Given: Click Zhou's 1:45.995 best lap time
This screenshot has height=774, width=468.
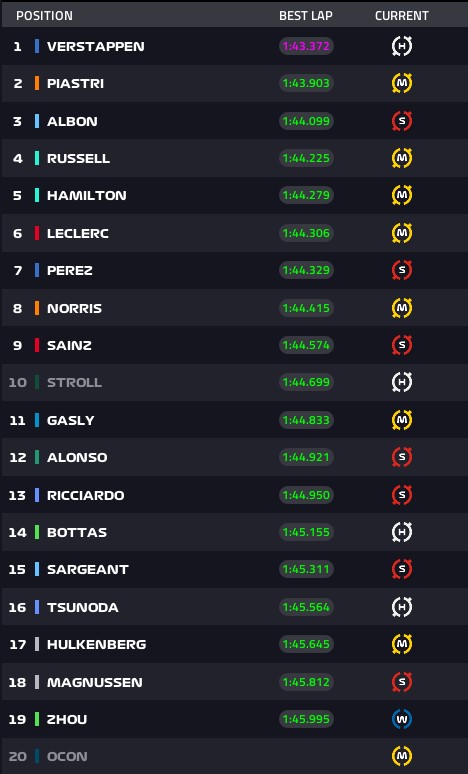Looking at the screenshot, I should click(x=306, y=719).
